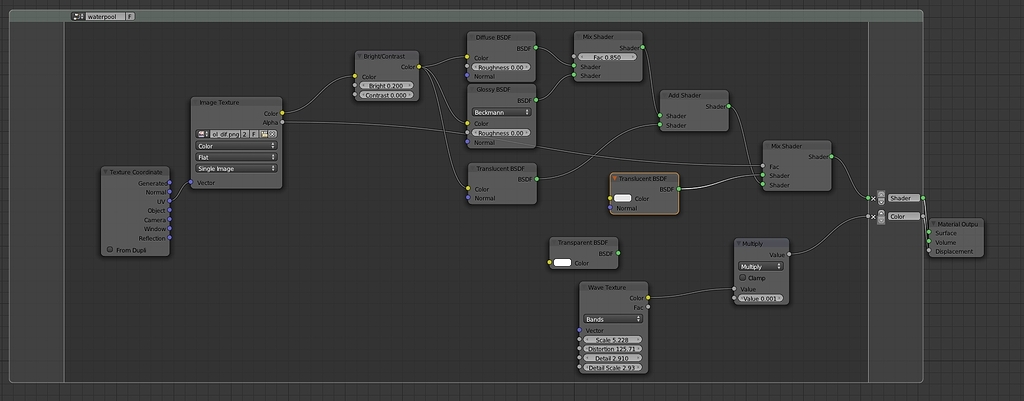This screenshot has width=1024, height=401.
Task: Select the Add Shader node by its header
Action: 694,95
